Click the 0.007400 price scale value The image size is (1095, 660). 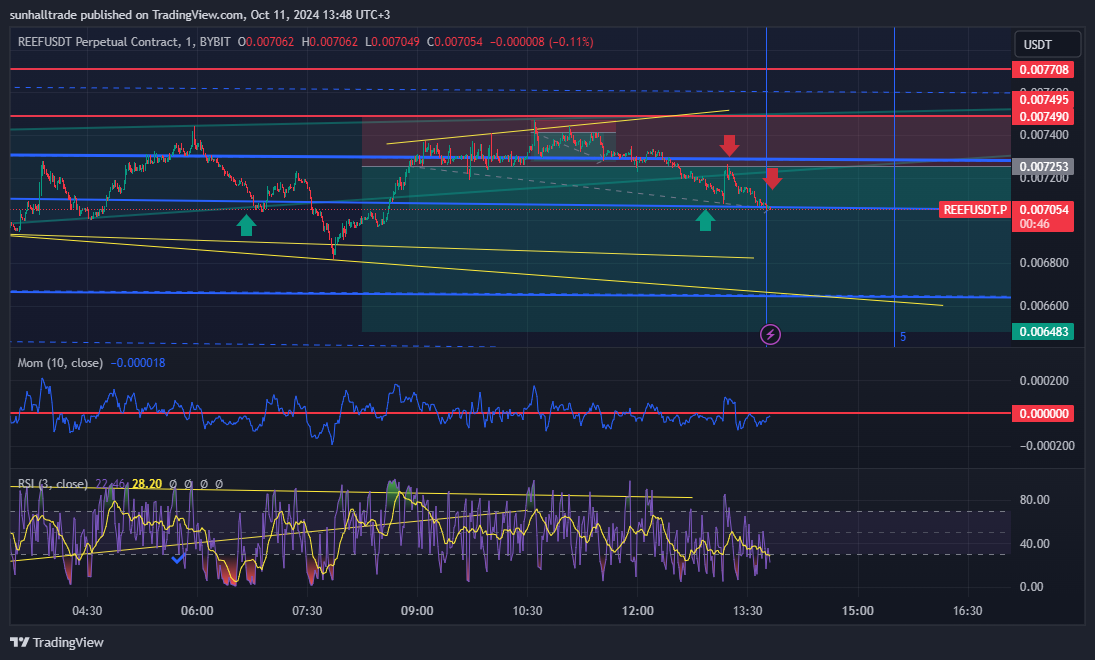[1043, 135]
